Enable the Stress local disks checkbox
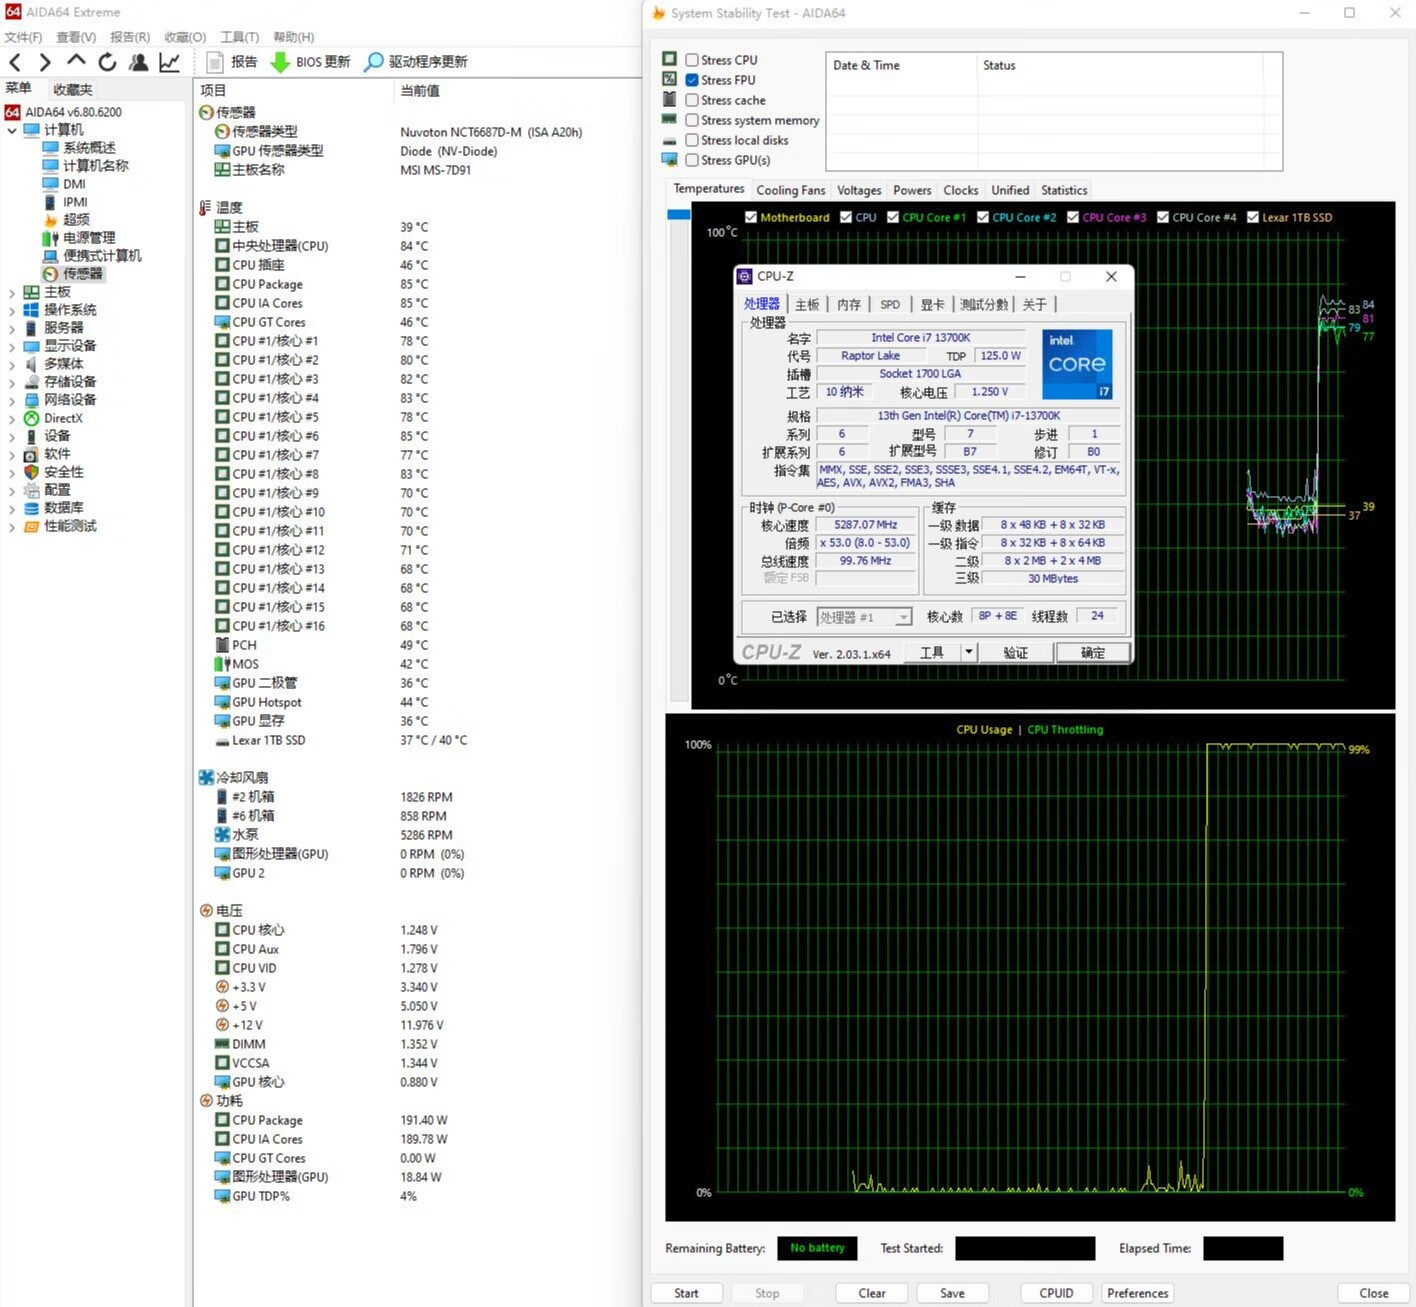Image resolution: width=1416 pixels, height=1307 pixels. (692, 140)
